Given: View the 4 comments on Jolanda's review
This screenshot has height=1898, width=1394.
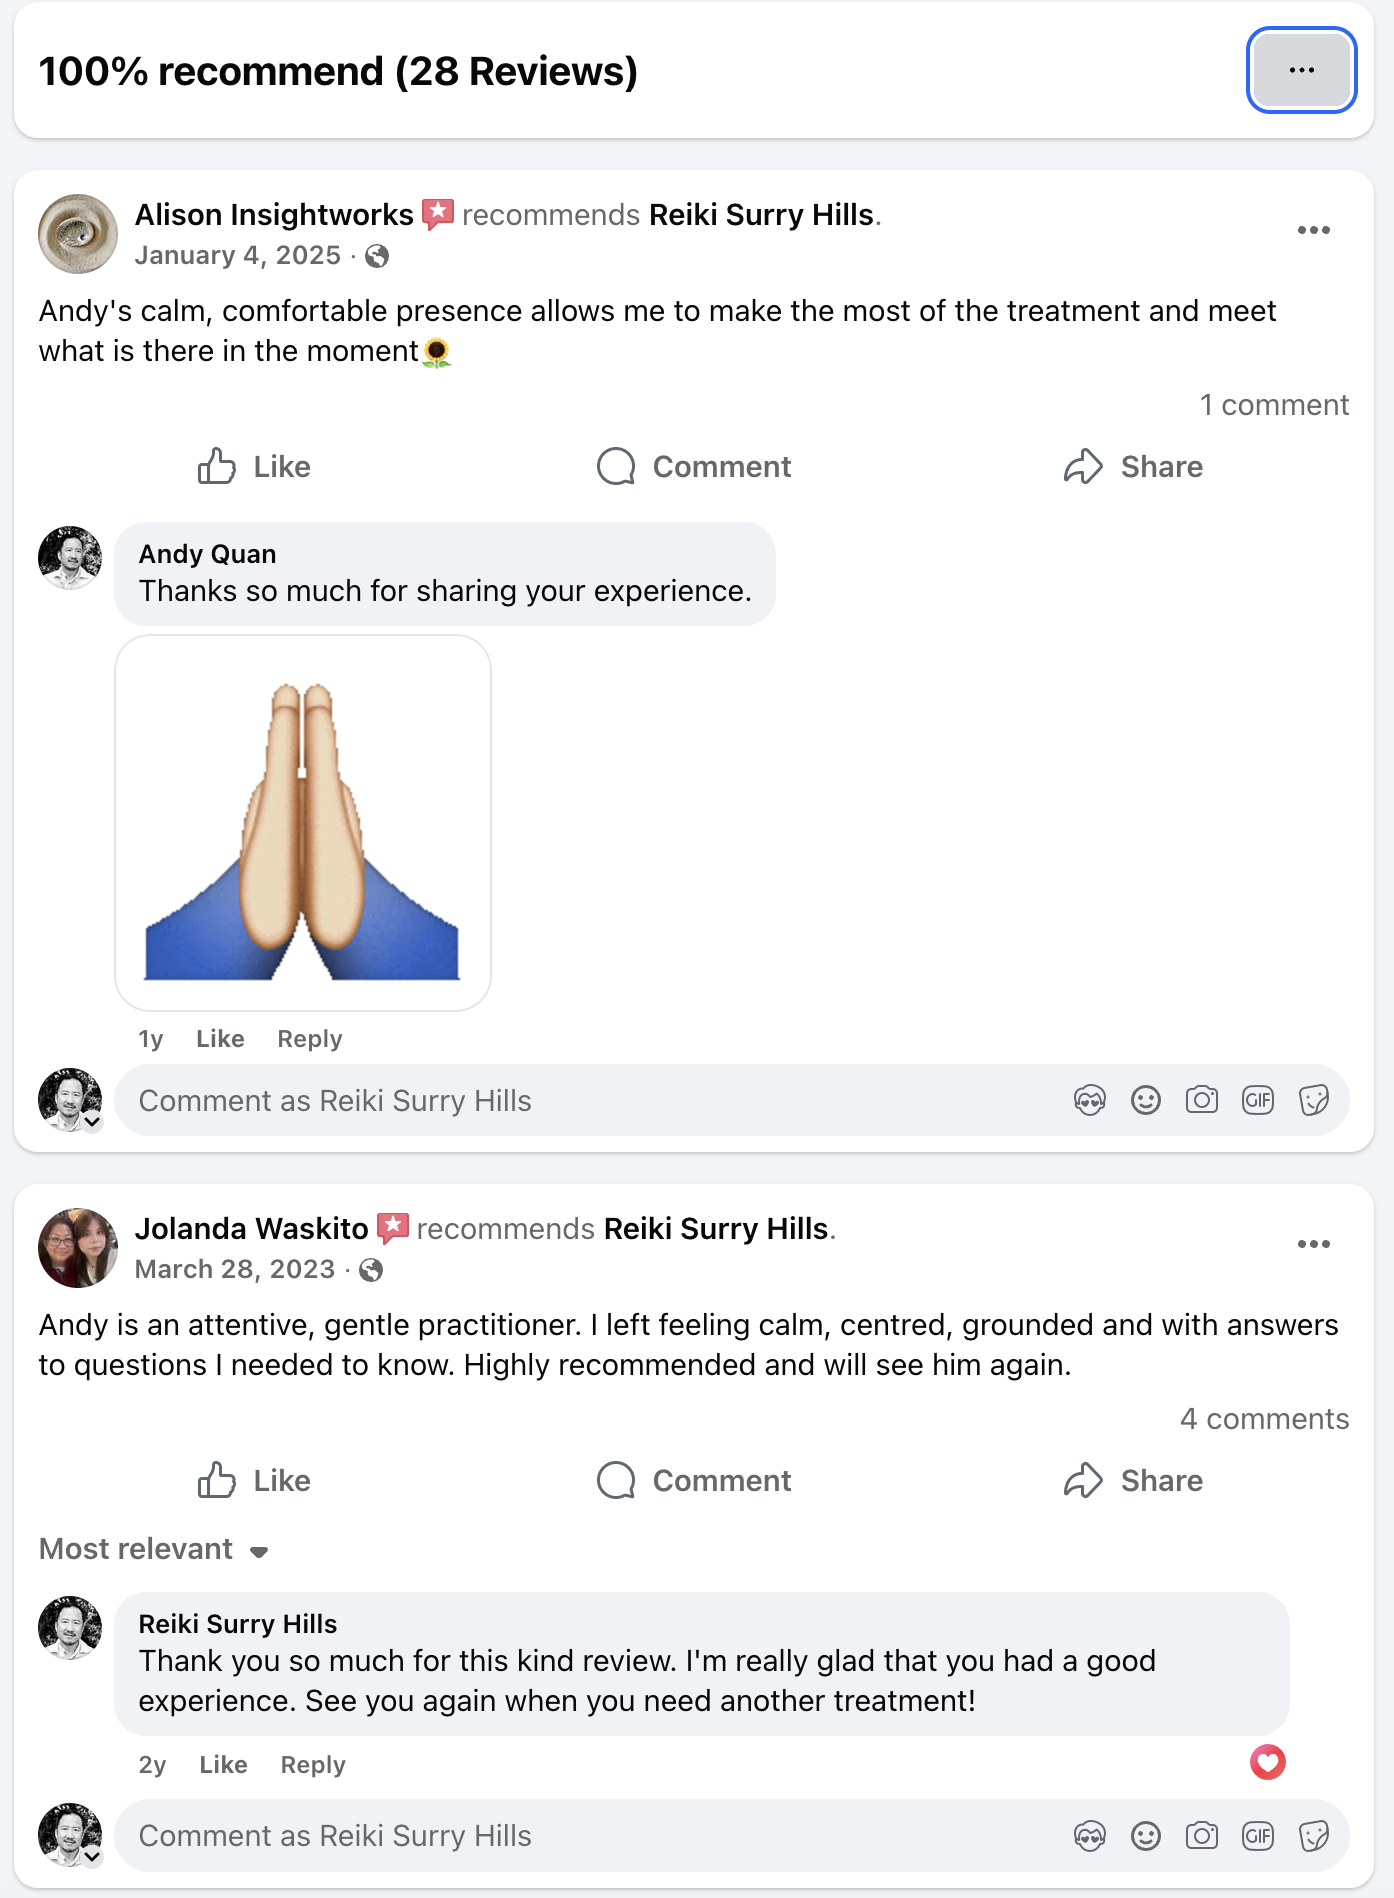Looking at the screenshot, I should coord(1264,1419).
